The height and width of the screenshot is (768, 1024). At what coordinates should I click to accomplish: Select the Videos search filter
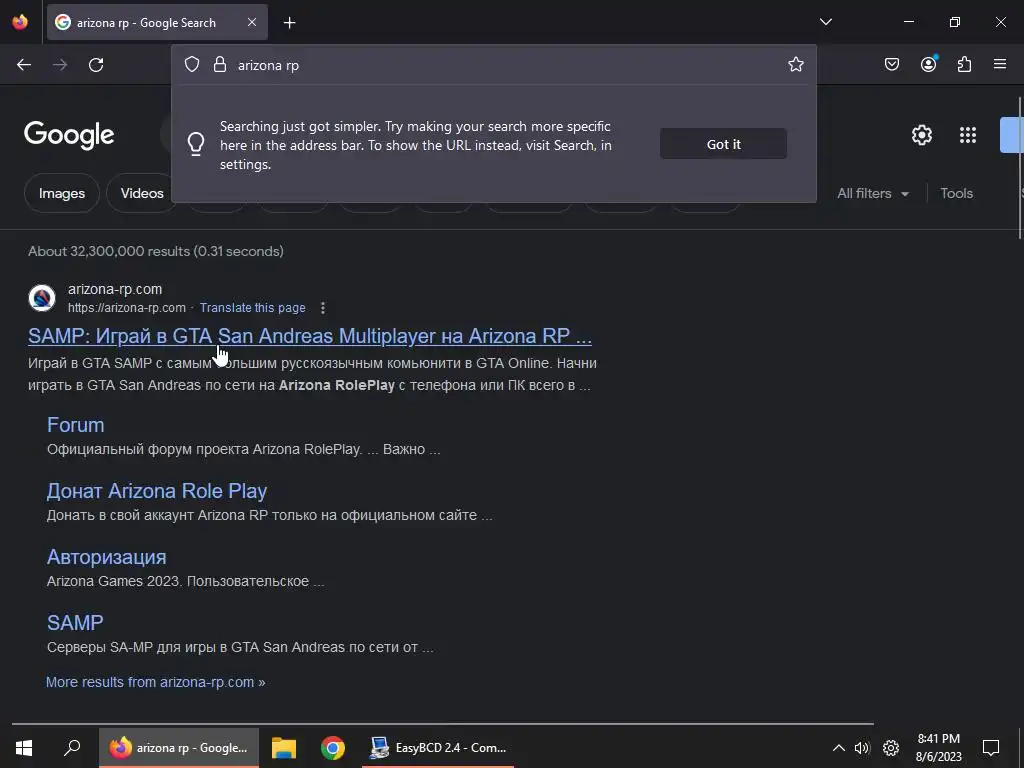pos(142,193)
